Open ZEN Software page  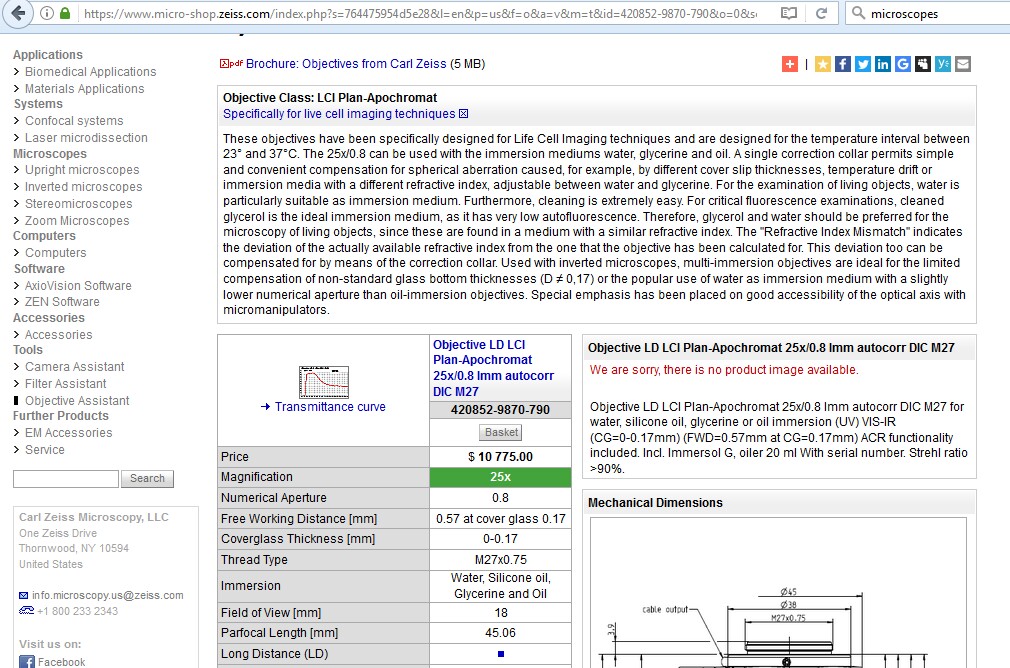pyautogui.click(x=62, y=301)
